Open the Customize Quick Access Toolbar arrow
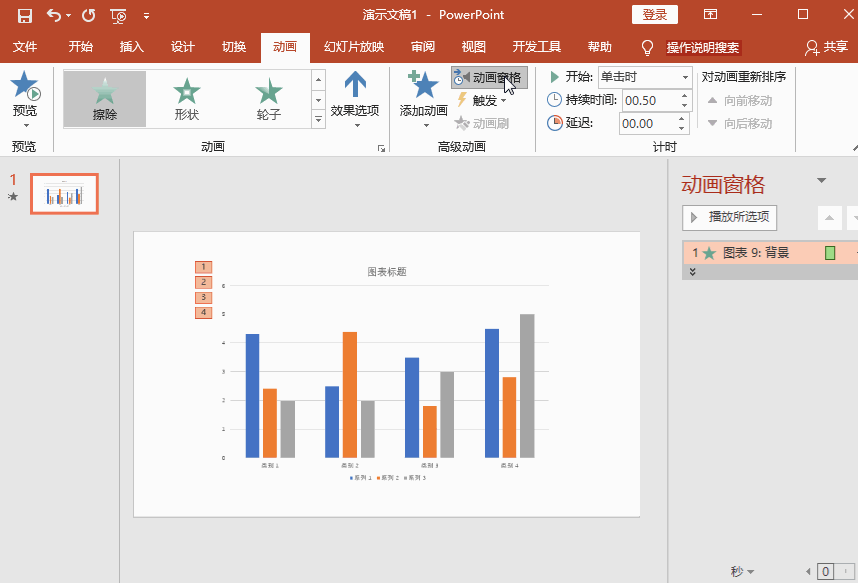Viewport: 858px width, 583px height. tap(147, 16)
